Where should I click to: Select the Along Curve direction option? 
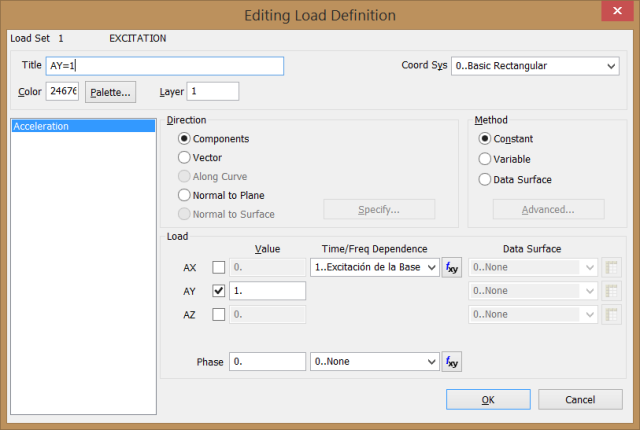[213, 176]
